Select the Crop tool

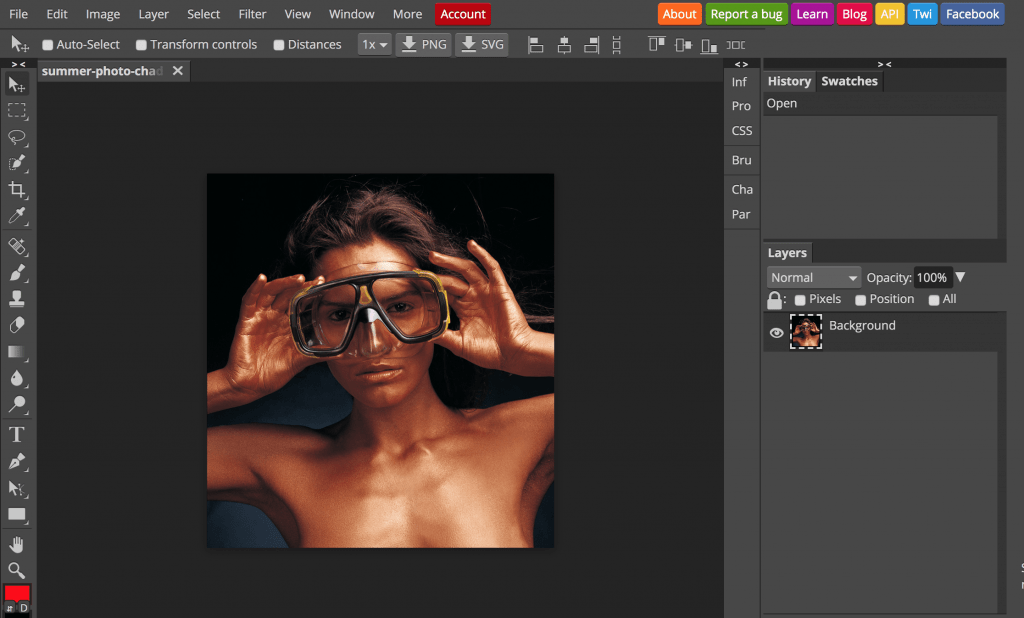17,190
